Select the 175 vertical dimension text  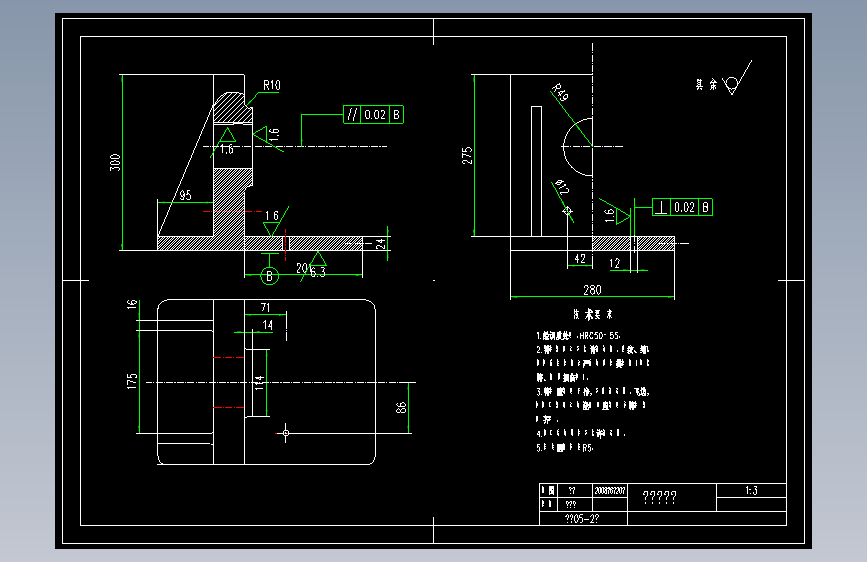coord(132,381)
